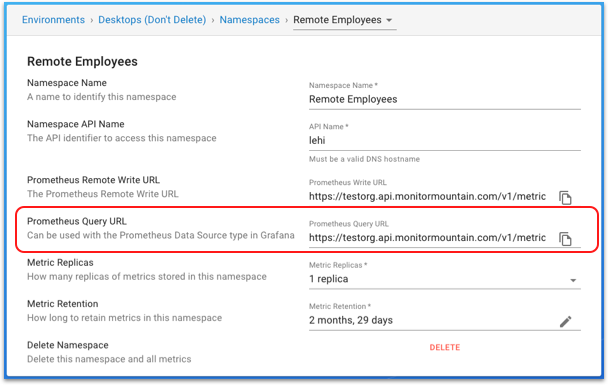Click the red DELETE button
This screenshot has height=385, width=608.
pos(445,347)
